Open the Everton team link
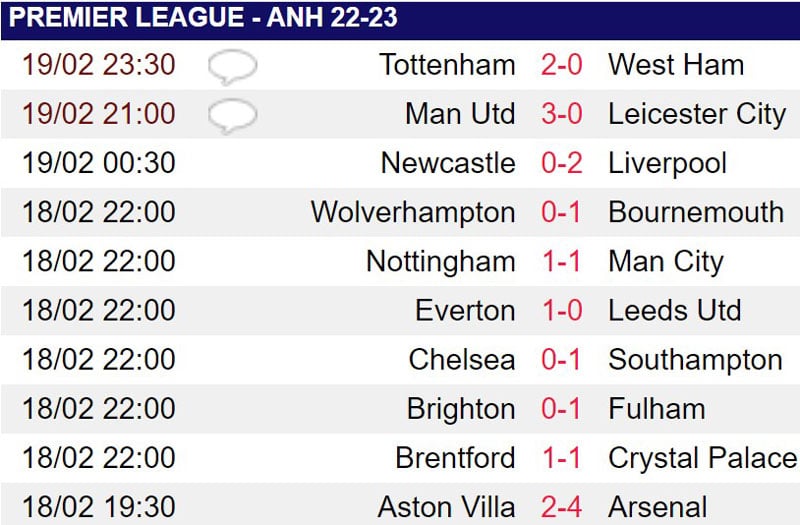Screen dimensions: 800x525 [x=465, y=310]
